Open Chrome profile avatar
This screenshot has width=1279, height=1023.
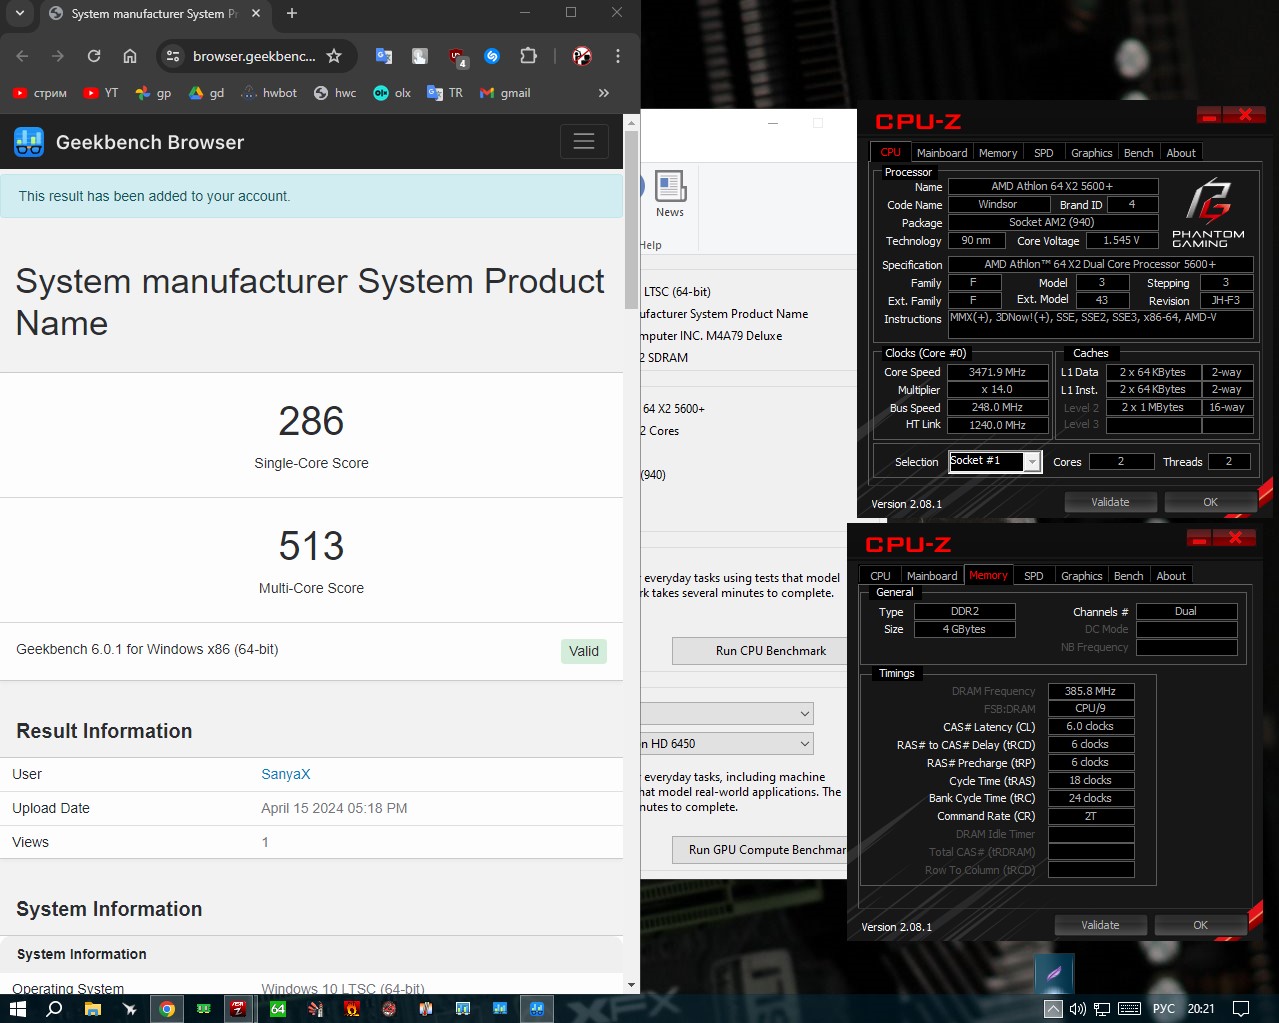(x=582, y=56)
